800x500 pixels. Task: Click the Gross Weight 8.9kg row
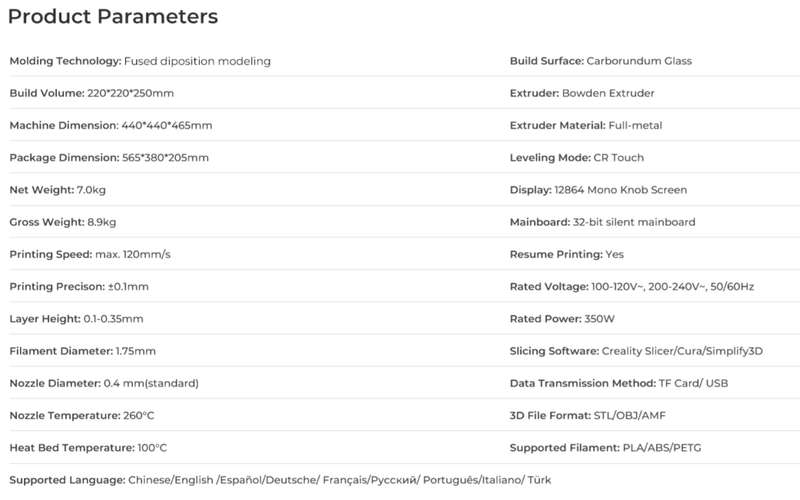click(x=63, y=222)
